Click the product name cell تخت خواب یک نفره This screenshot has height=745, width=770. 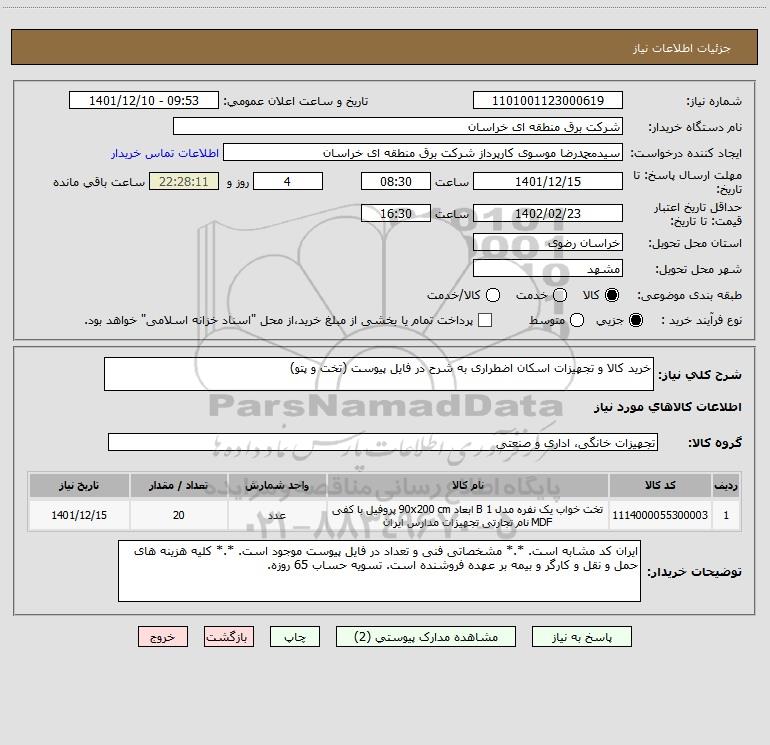pos(468,515)
